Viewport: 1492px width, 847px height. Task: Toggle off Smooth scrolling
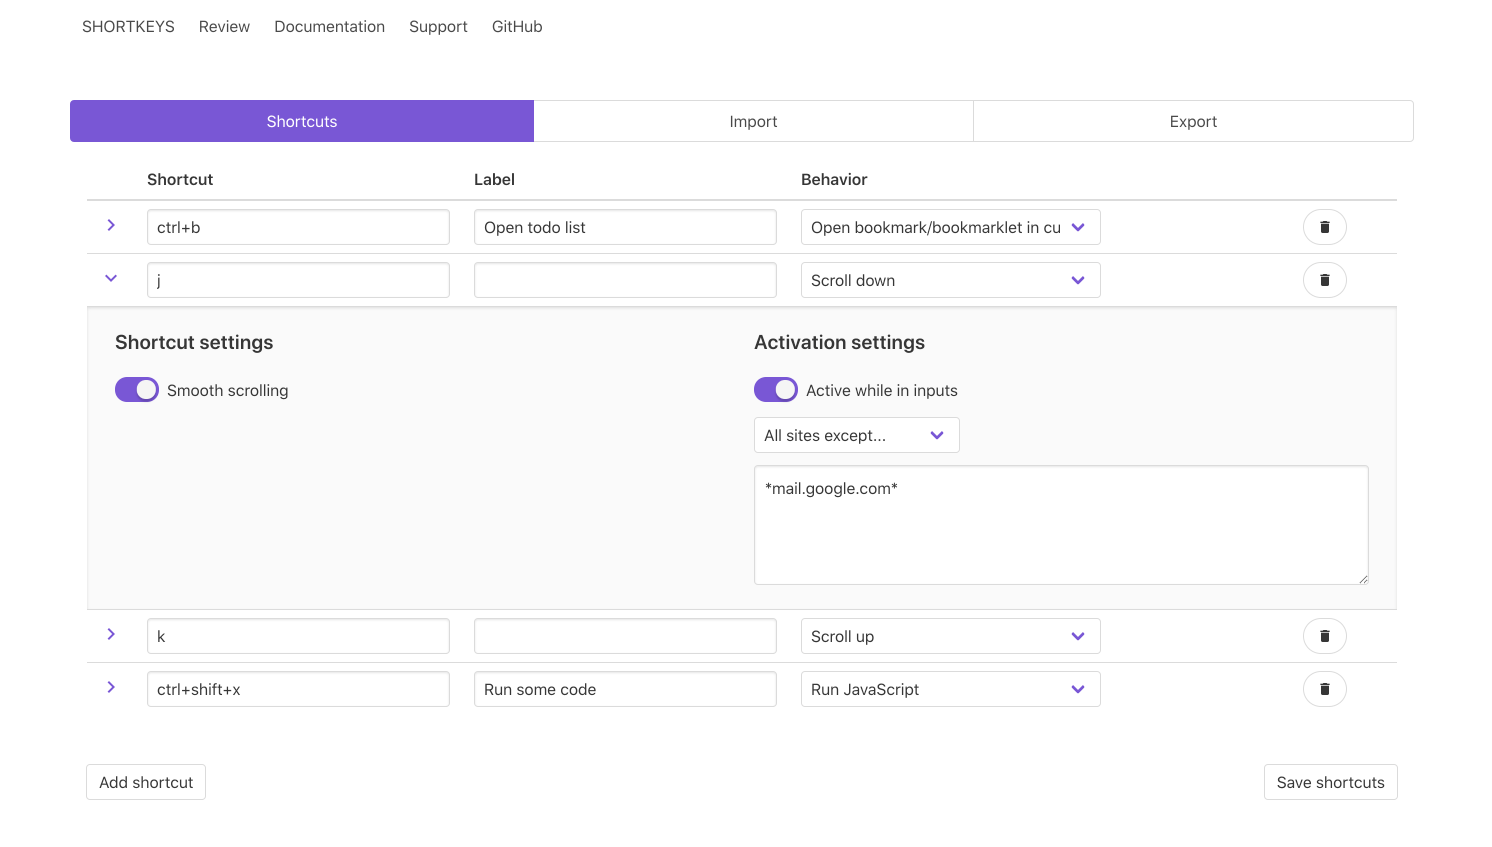[137, 389]
